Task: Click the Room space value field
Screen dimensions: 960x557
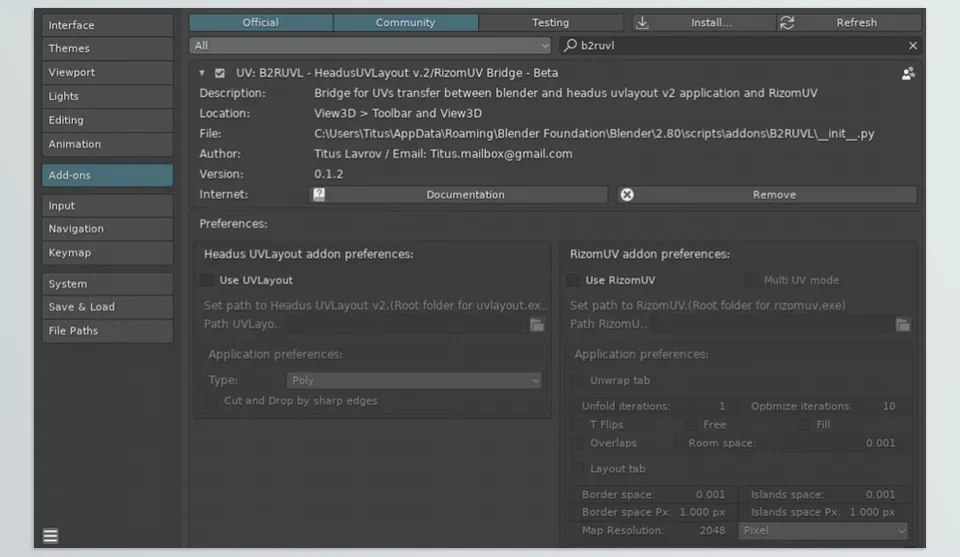Action: coord(791,443)
